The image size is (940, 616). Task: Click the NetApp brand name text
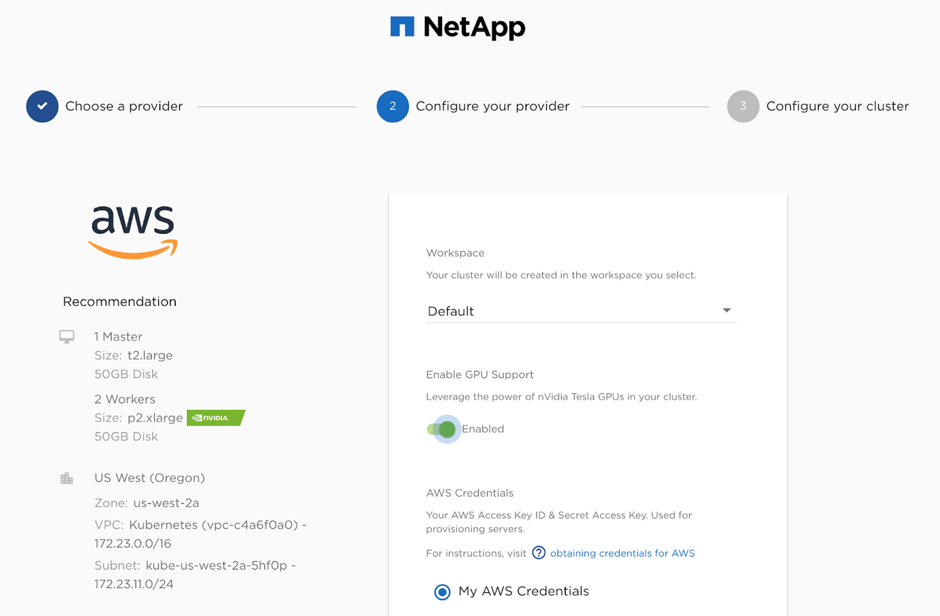pyautogui.click(x=474, y=27)
